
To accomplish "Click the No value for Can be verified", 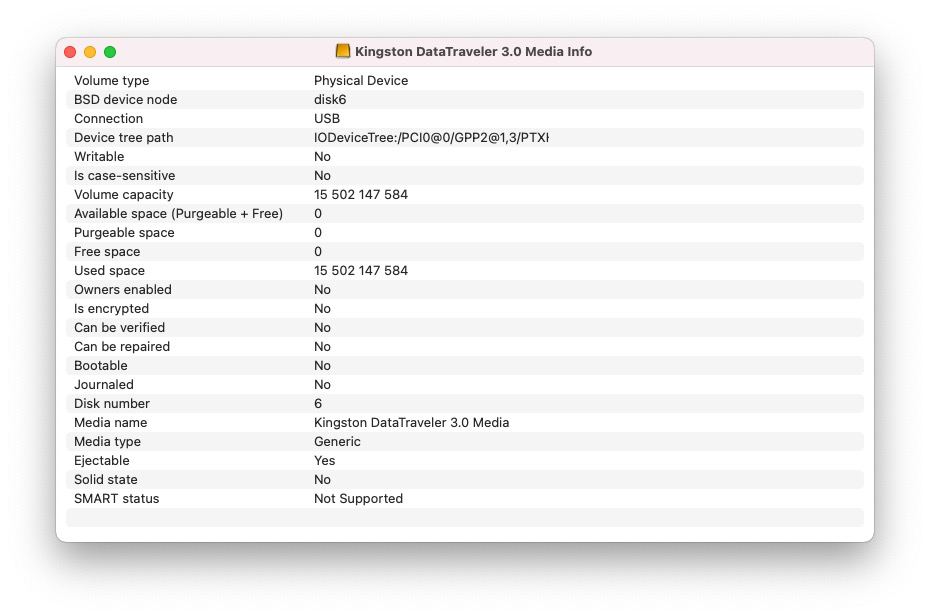I will click(x=322, y=327).
